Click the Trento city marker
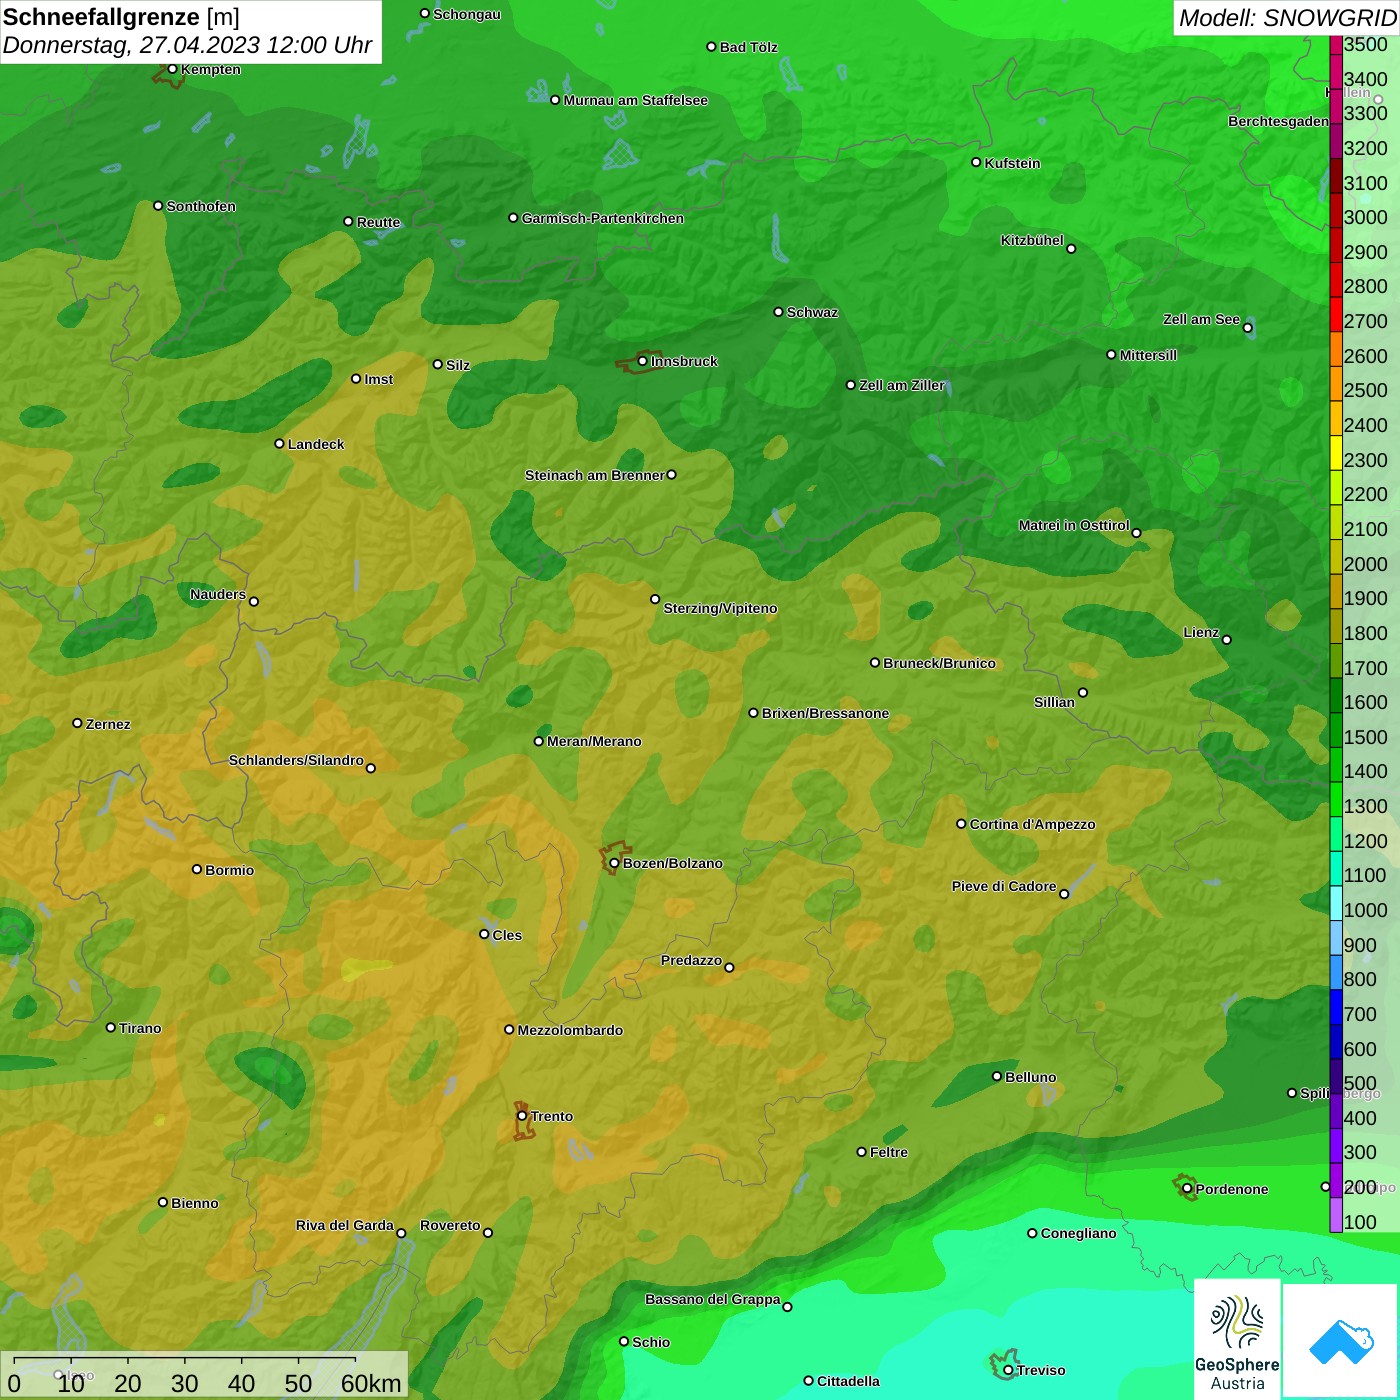The width and height of the screenshot is (1400, 1400). 522,1116
